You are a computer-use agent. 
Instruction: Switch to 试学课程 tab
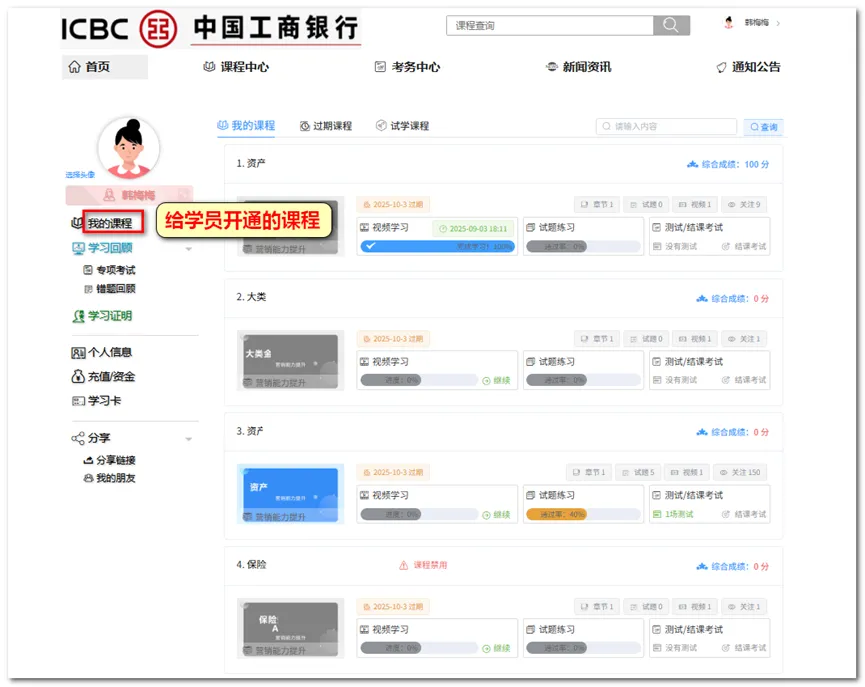tap(403, 126)
